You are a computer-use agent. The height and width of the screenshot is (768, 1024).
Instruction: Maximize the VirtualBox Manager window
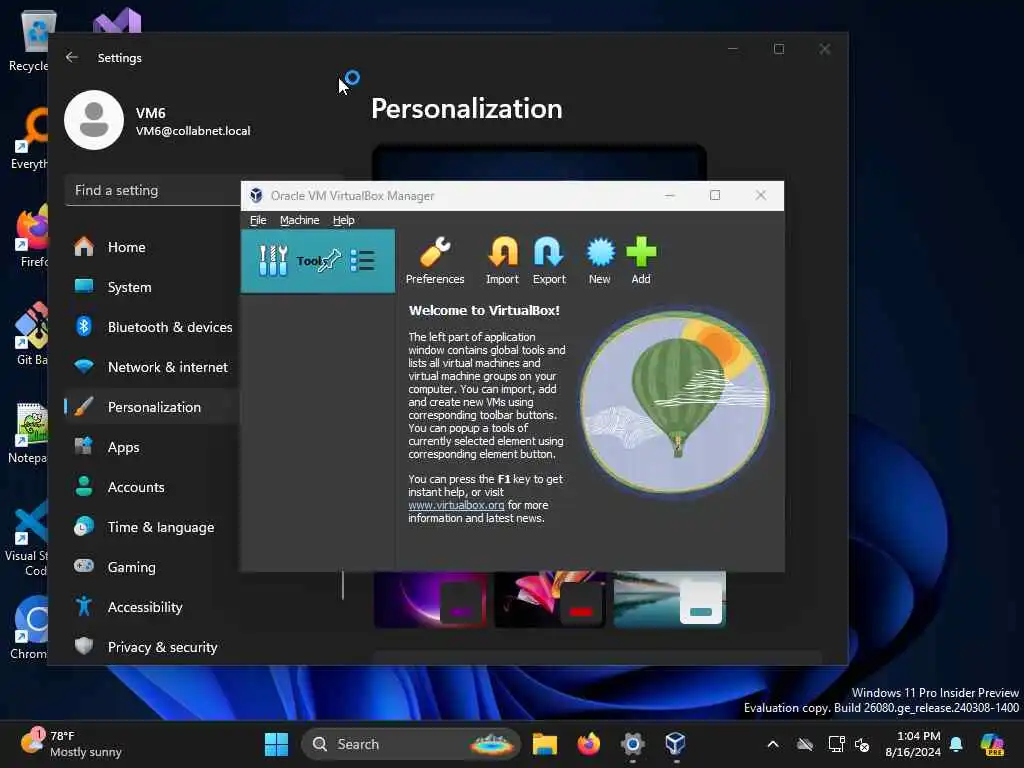coord(715,195)
